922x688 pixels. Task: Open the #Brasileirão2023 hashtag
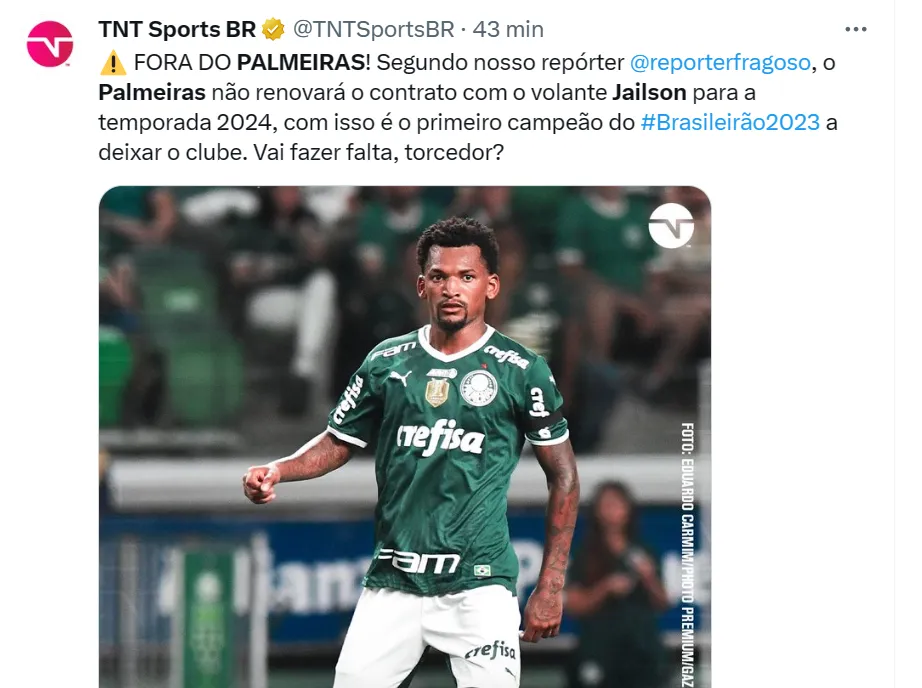coord(730,122)
